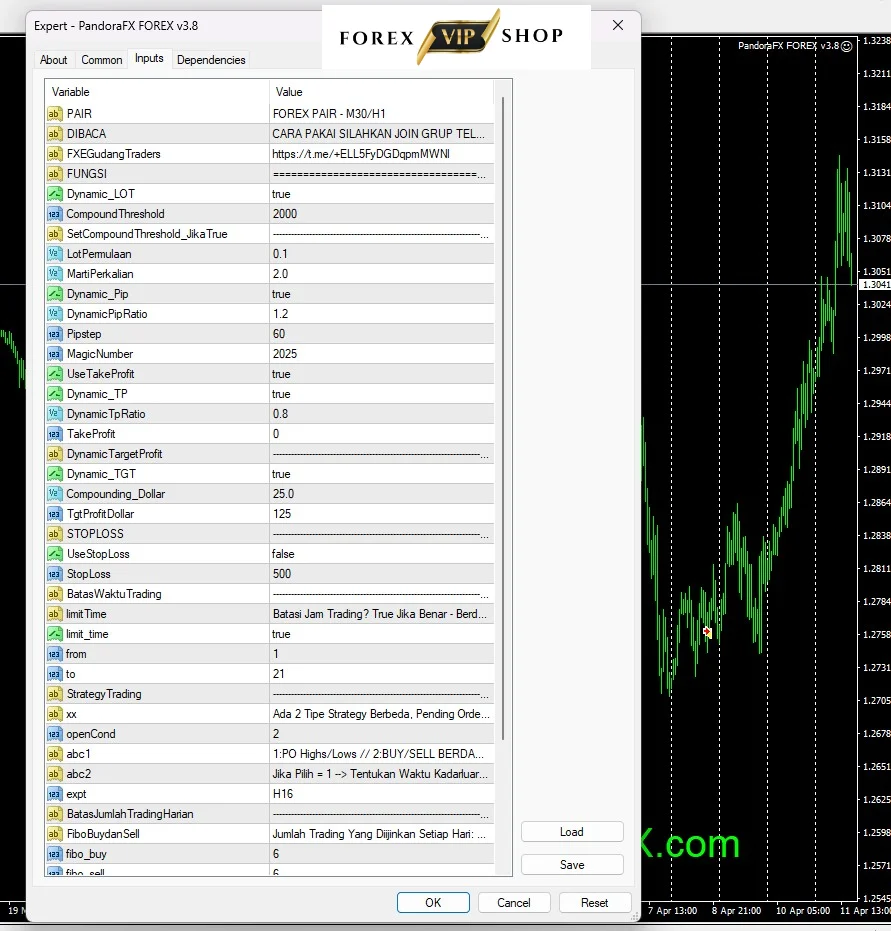Click the inputs list vertical scrollbar
The image size is (891, 931).
503,418
